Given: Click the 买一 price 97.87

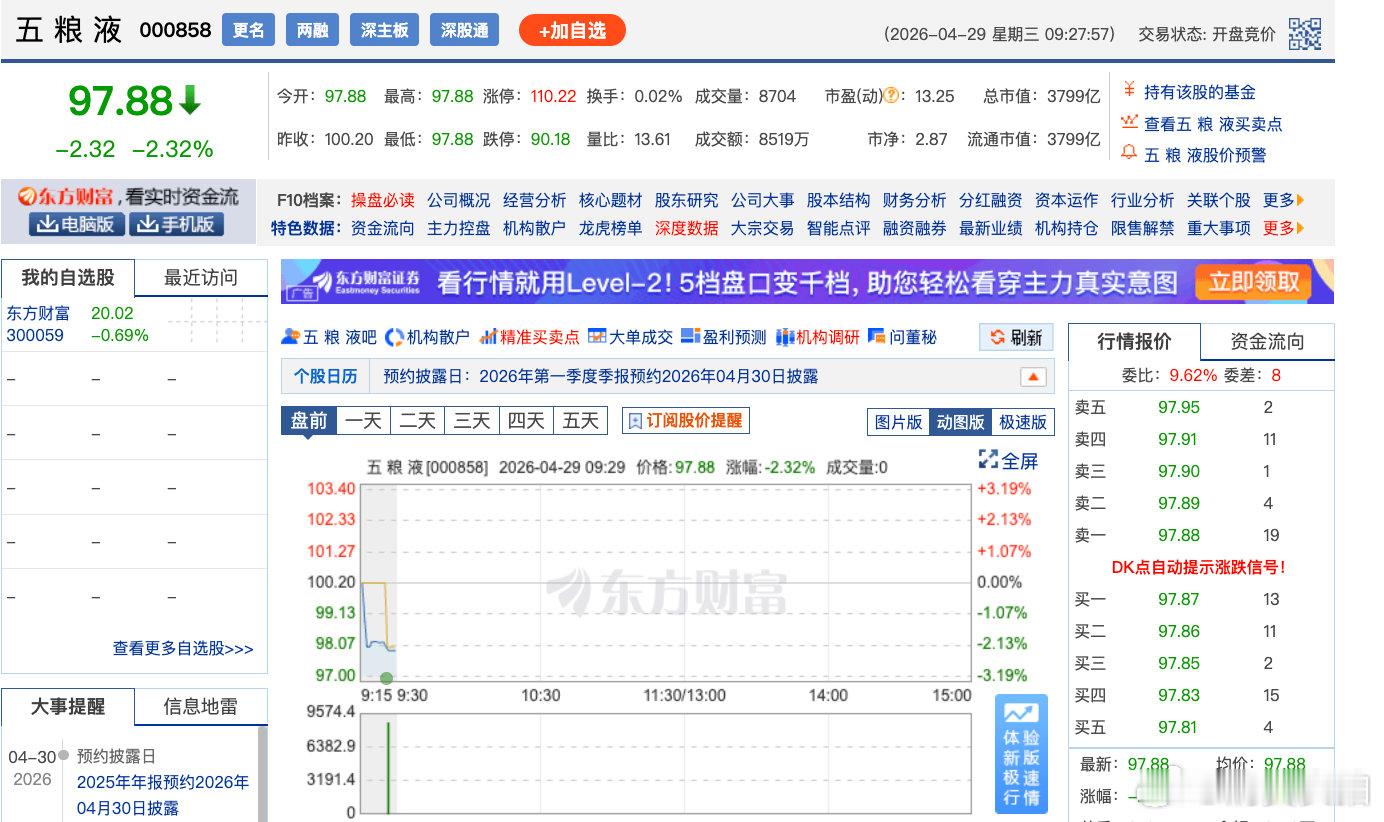Looking at the screenshot, I should [1179, 599].
